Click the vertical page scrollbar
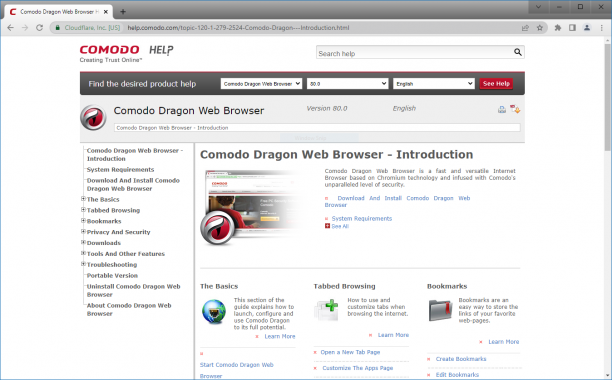 (x=608, y=98)
